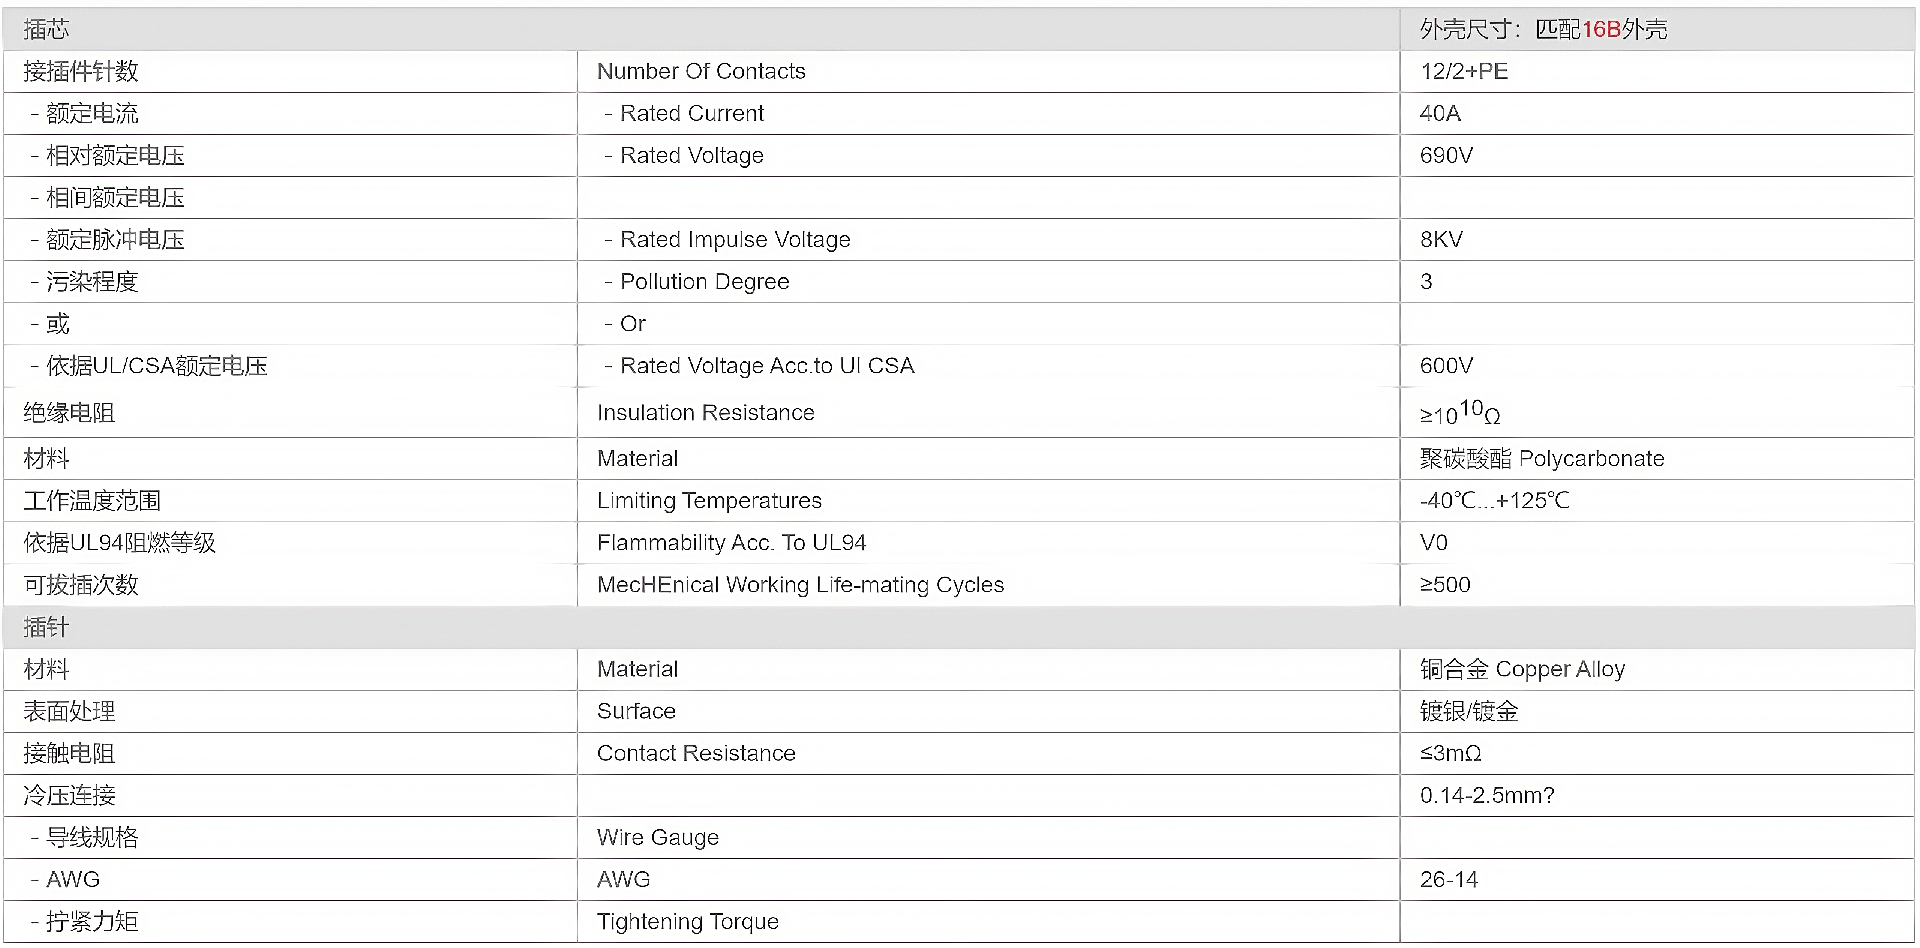This screenshot has height=948, width=1920.
Task: Select 'Insulation Resistance' label
Action: (706, 412)
